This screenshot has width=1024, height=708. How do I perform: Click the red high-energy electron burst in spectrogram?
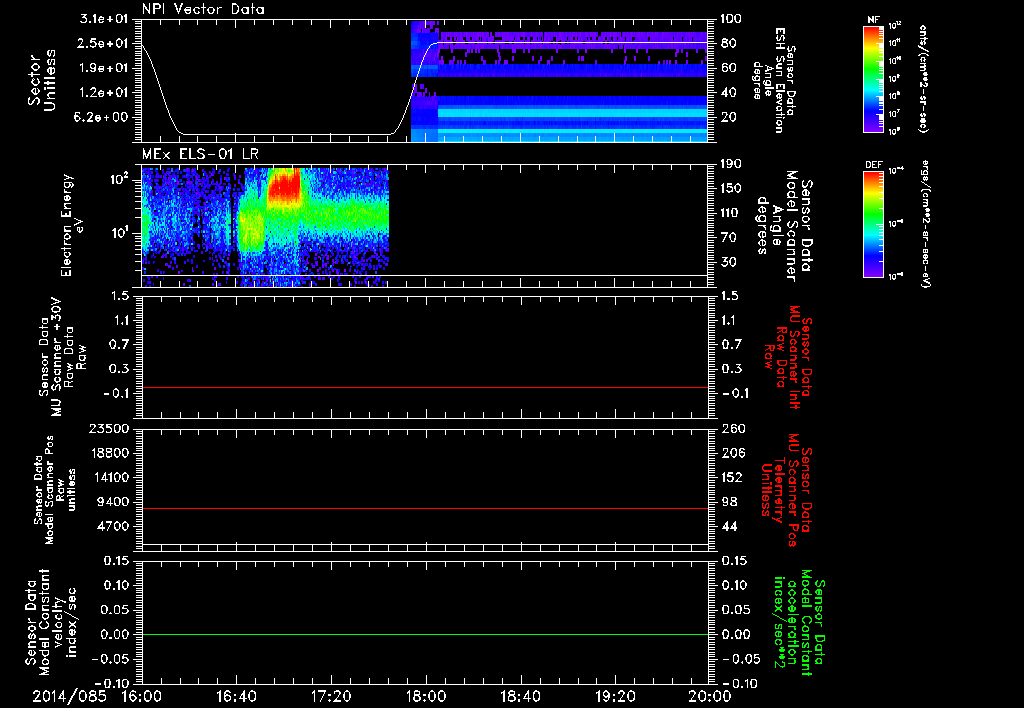pyautogui.click(x=284, y=186)
